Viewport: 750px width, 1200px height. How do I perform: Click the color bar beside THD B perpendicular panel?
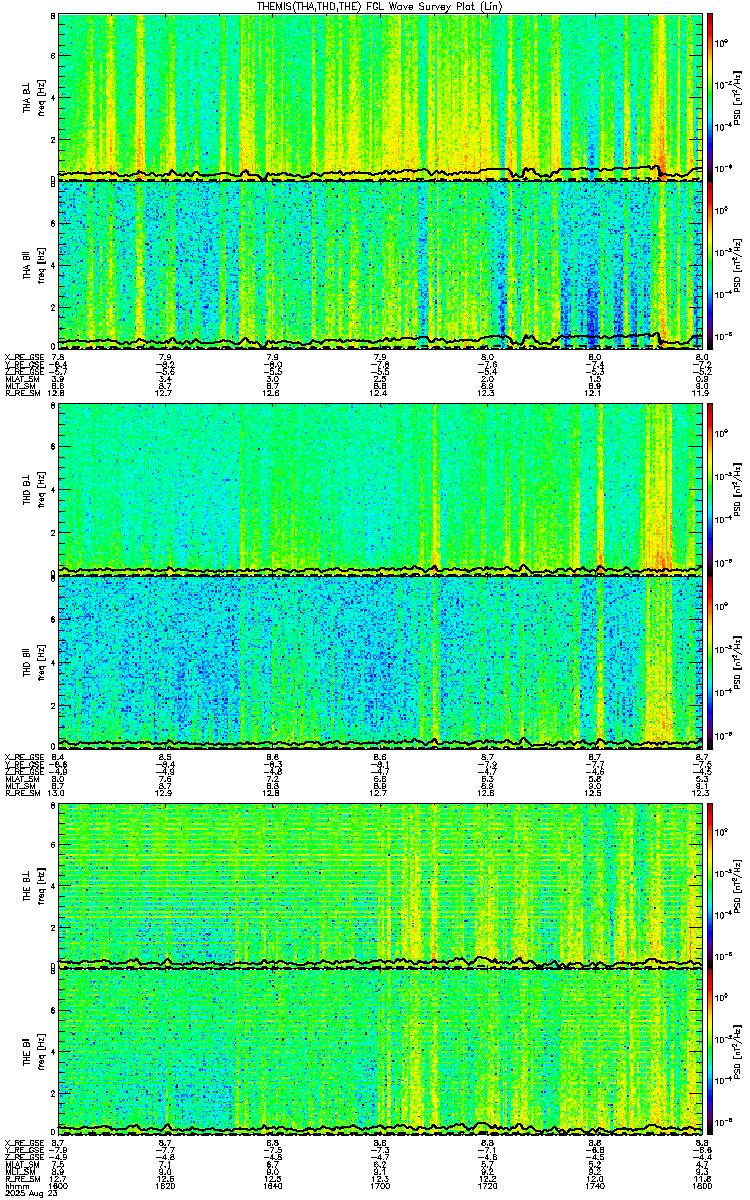(711, 489)
